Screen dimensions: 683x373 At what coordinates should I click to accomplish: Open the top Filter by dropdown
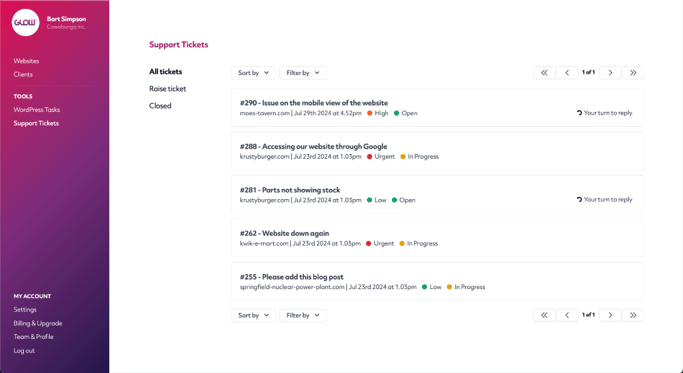(303, 73)
